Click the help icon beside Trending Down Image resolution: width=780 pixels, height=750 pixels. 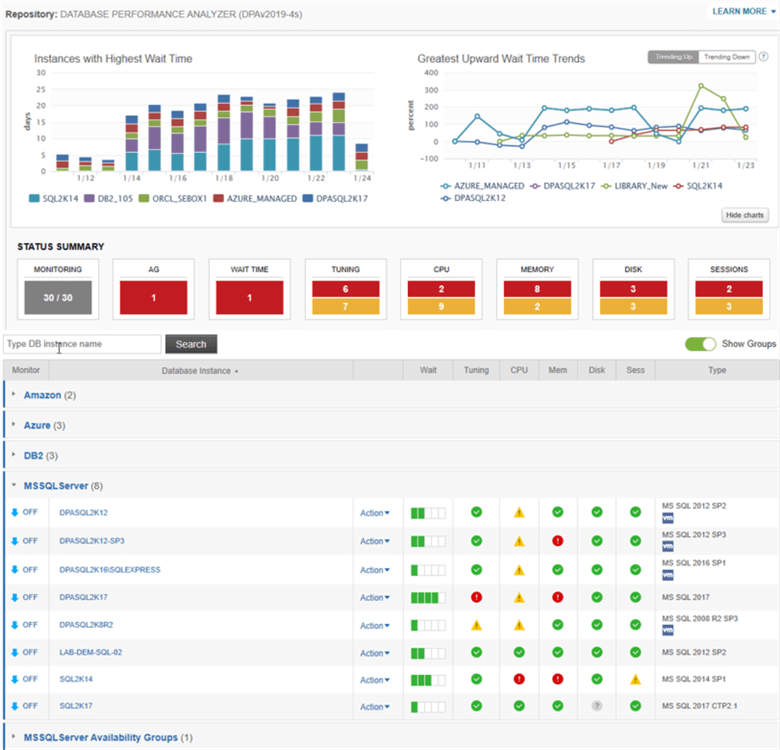point(764,57)
